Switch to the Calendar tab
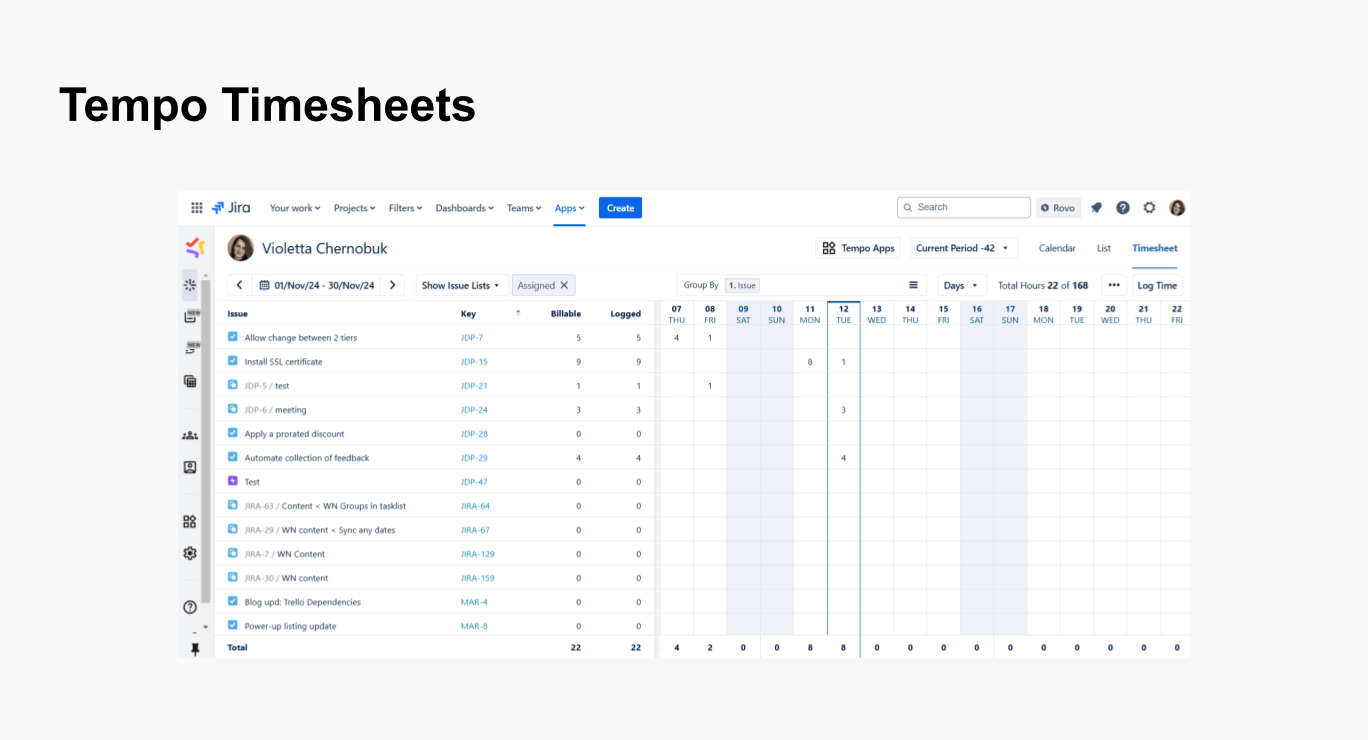Viewport: 1368px width, 740px height. (x=1057, y=248)
